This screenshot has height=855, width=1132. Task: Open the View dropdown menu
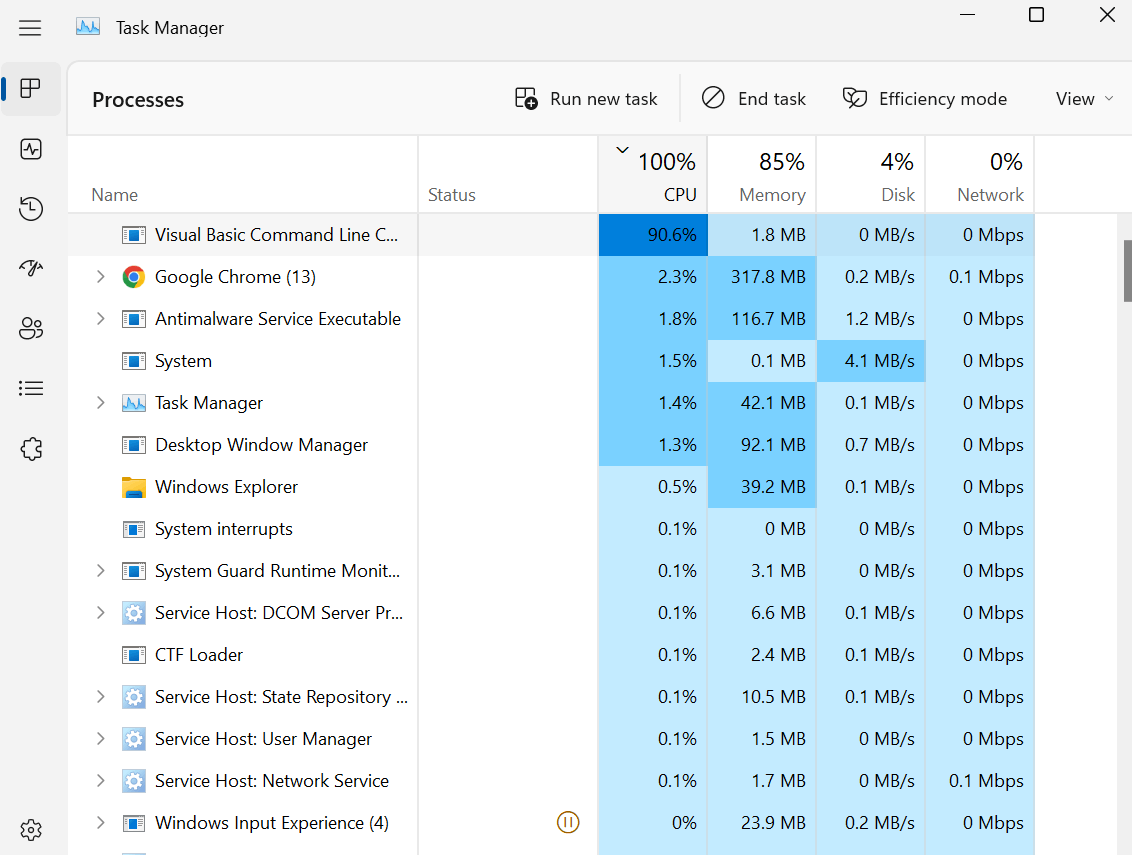tap(1083, 98)
